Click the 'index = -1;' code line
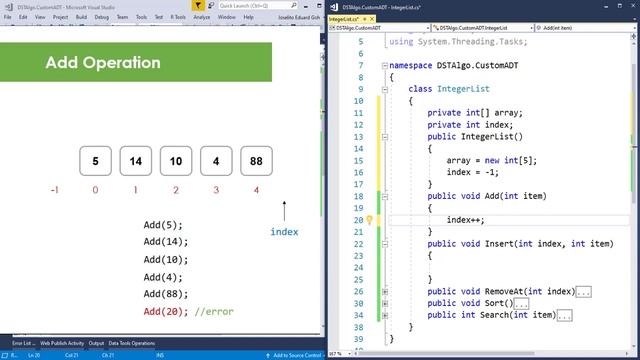 473,173
